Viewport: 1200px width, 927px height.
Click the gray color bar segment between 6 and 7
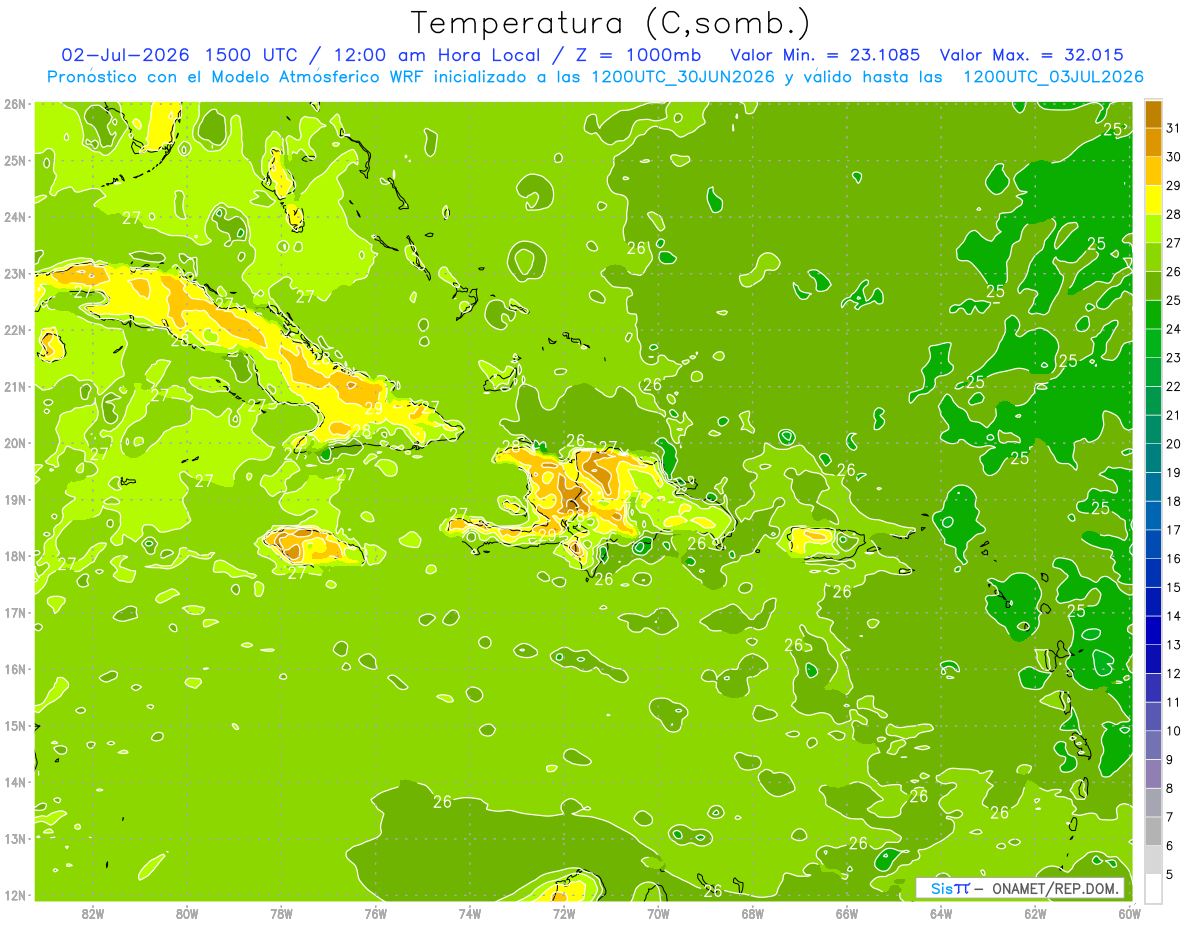1153,831
